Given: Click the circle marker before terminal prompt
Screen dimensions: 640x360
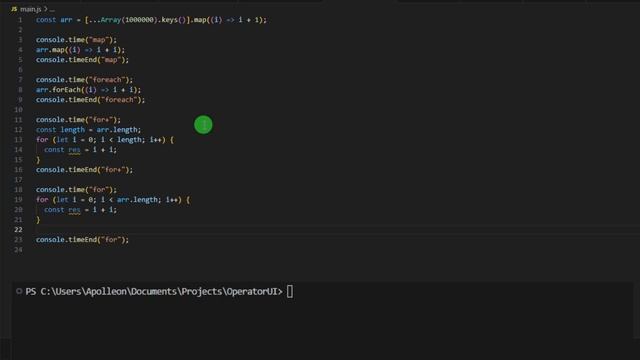Looking at the screenshot, I should pyautogui.click(x=19, y=291).
